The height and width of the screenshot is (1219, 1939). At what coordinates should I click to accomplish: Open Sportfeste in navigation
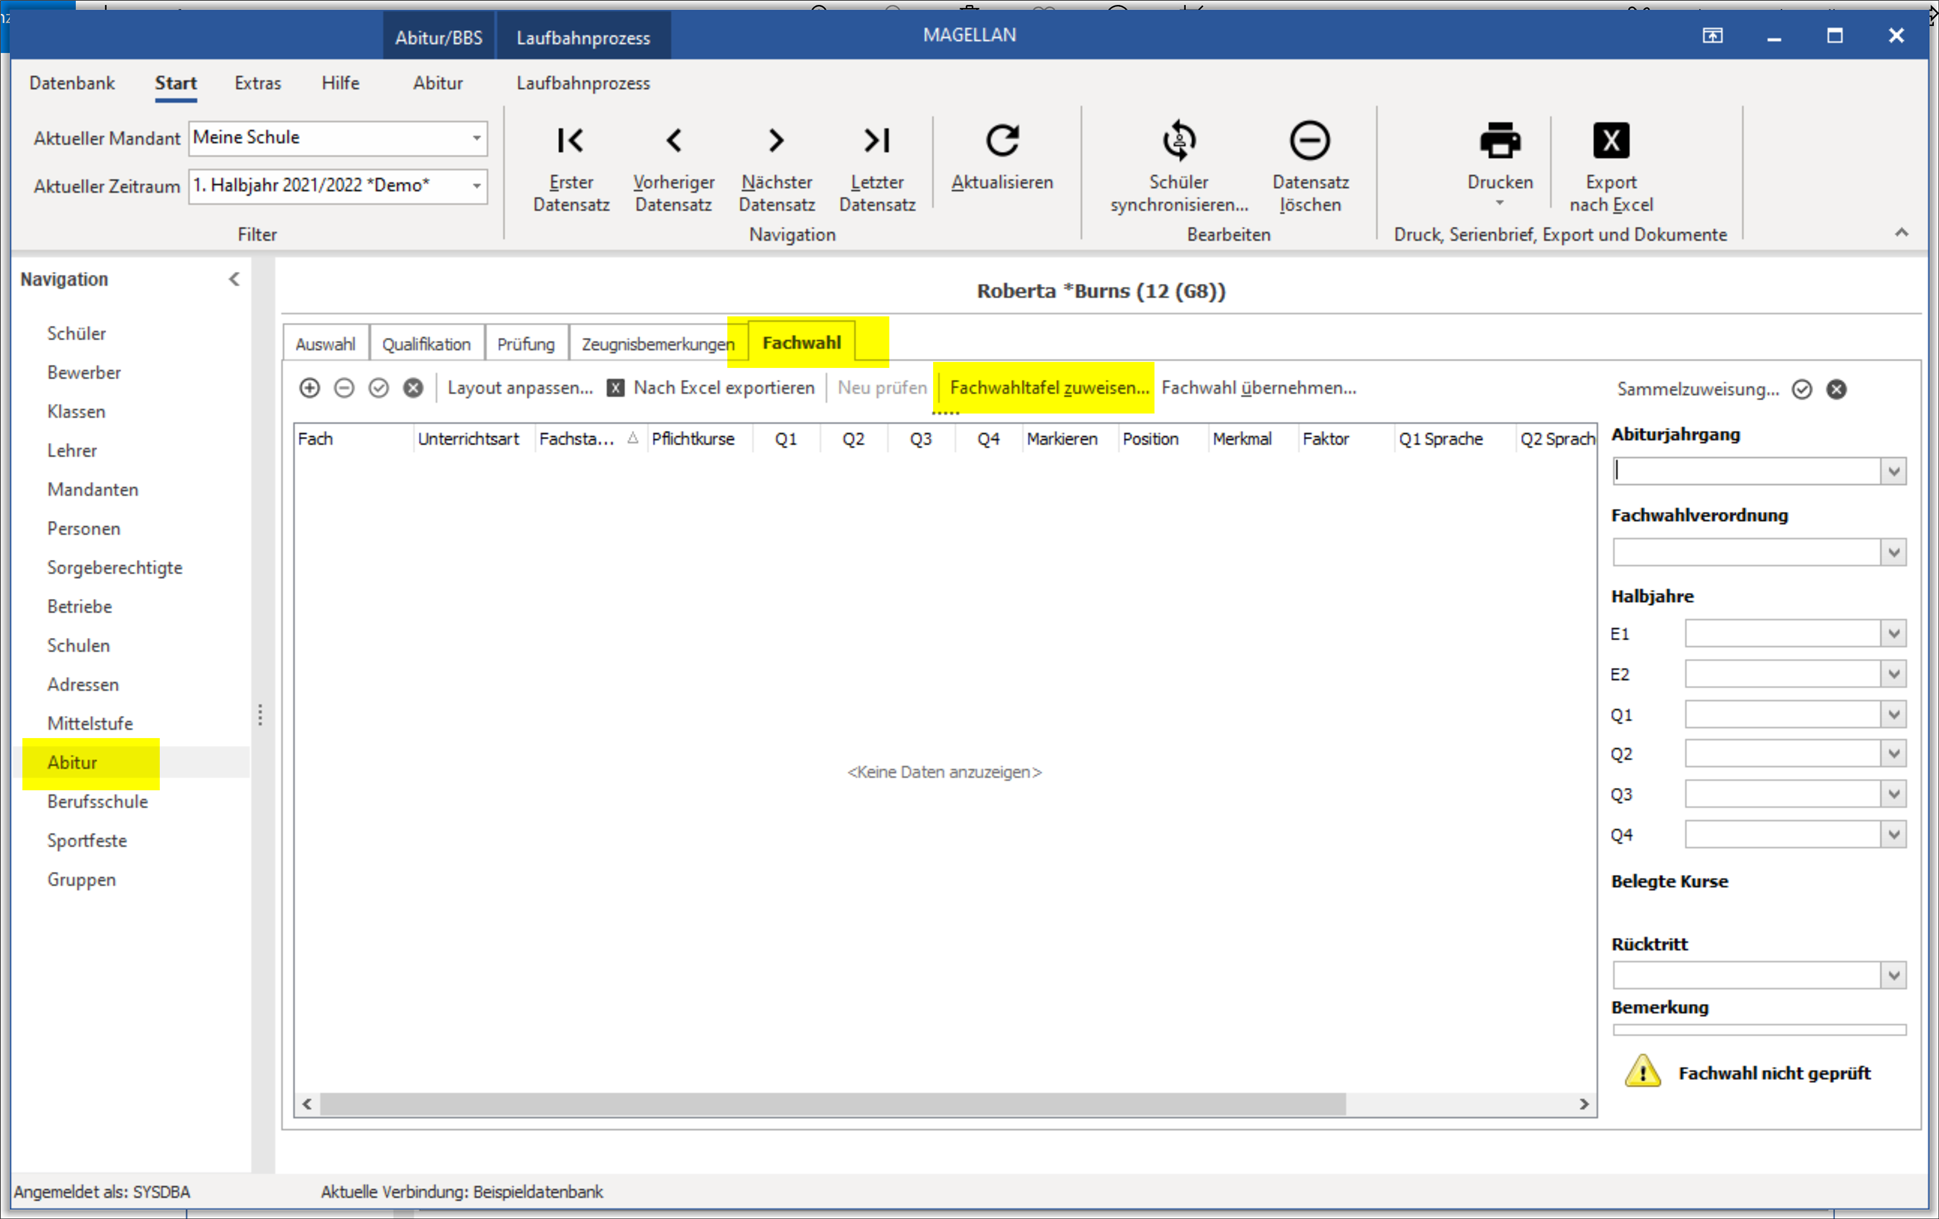tap(87, 840)
